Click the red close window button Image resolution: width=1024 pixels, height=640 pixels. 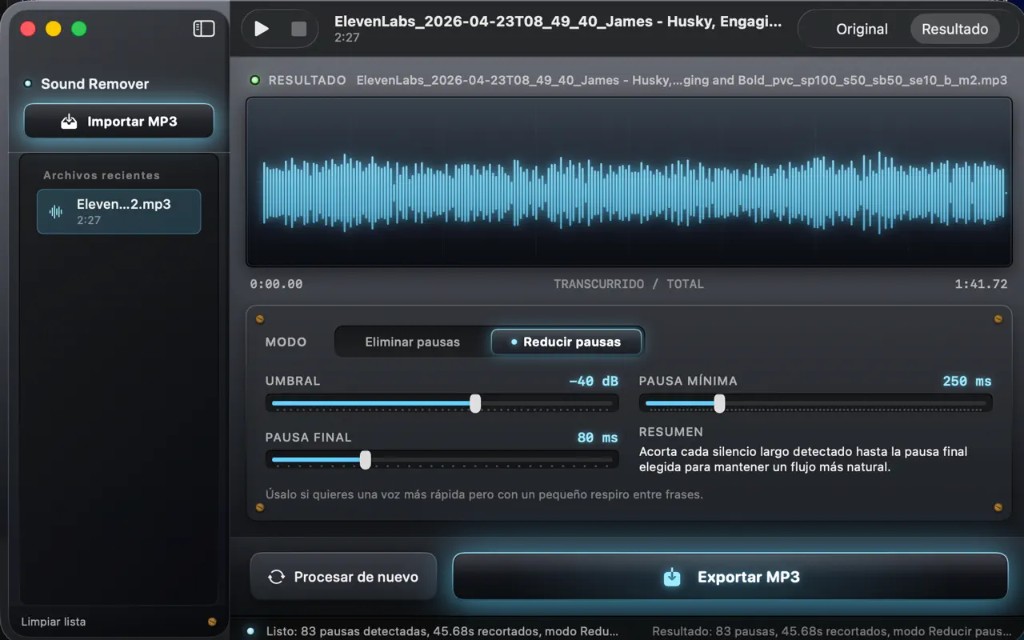coord(28,29)
